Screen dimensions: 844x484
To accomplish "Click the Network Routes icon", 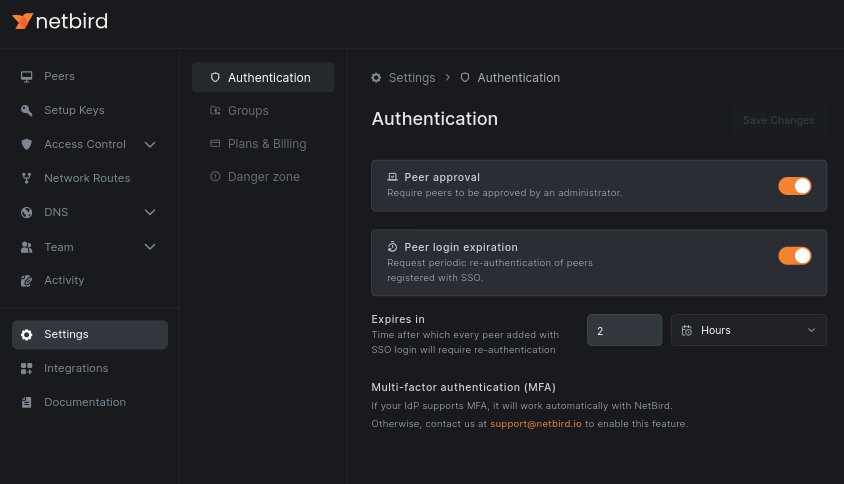I will point(26,179).
